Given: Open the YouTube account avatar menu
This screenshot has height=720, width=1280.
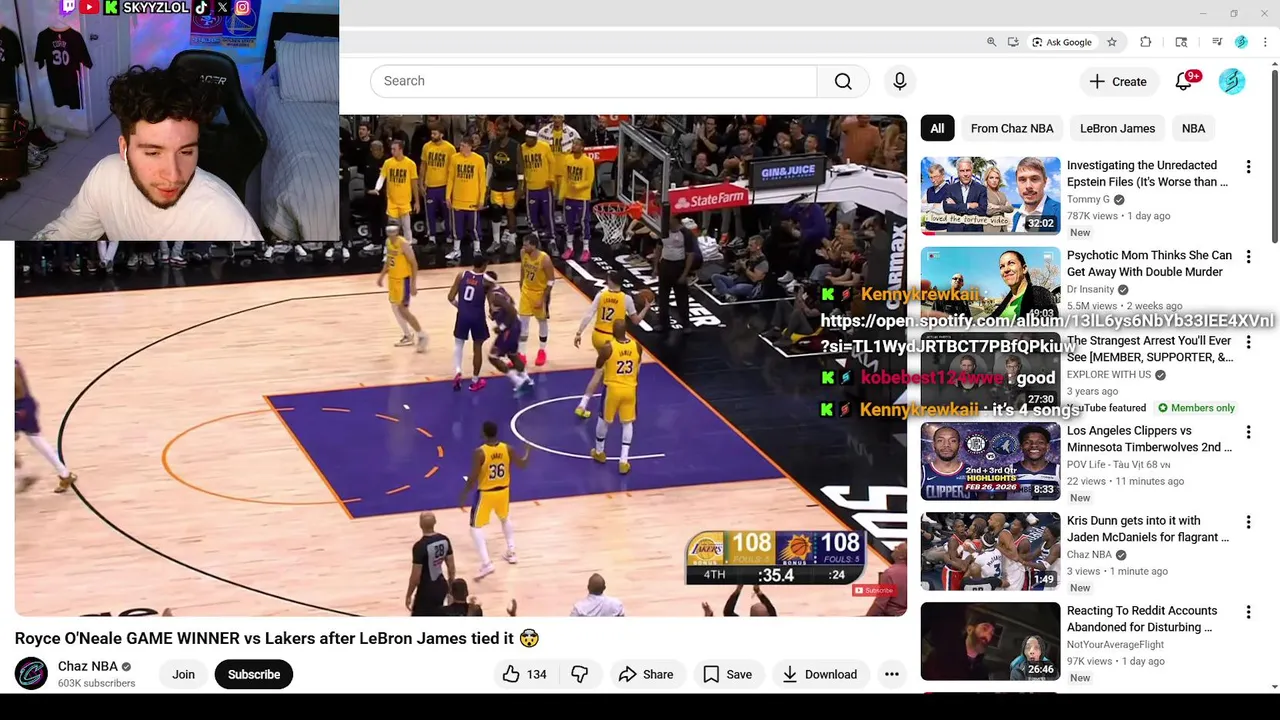Looking at the screenshot, I should pyautogui.click(x=1232, y=81).
